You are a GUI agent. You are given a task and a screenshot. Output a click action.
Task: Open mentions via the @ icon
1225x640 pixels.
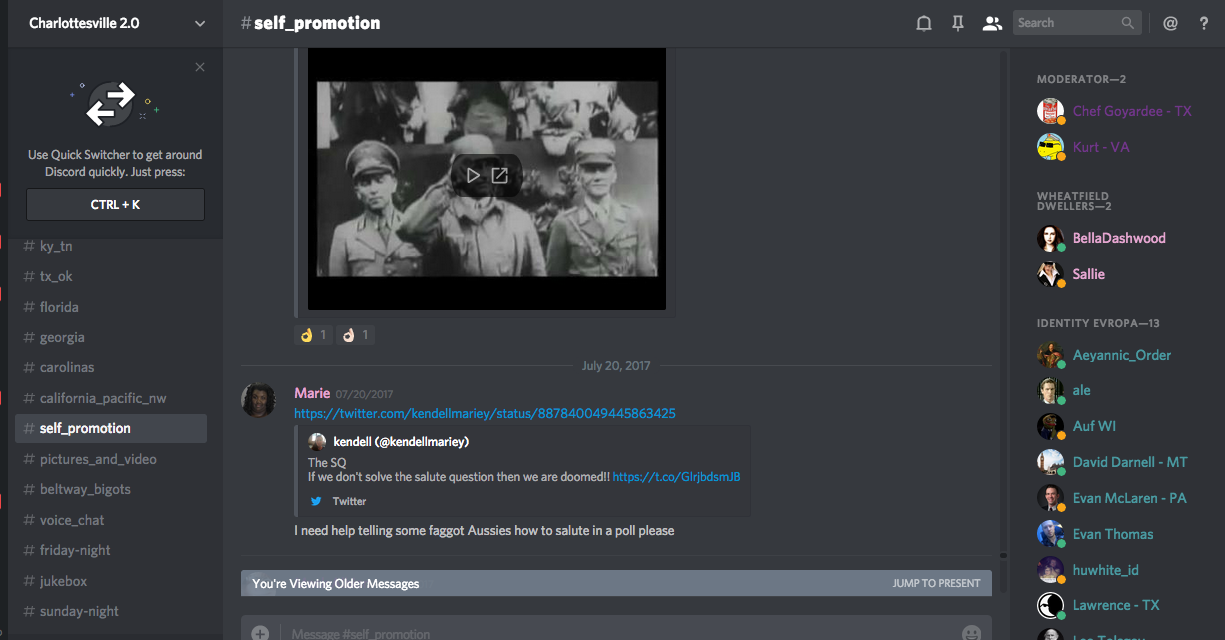pos(1170,23)
